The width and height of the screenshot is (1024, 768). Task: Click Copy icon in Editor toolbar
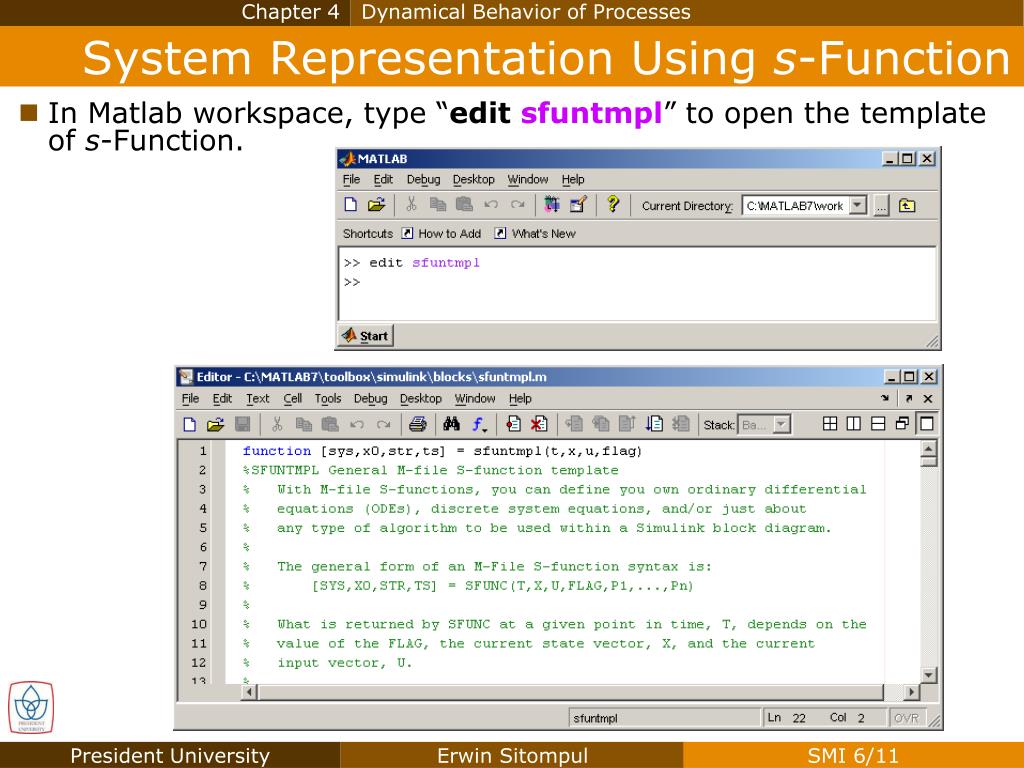coord(304,424)
